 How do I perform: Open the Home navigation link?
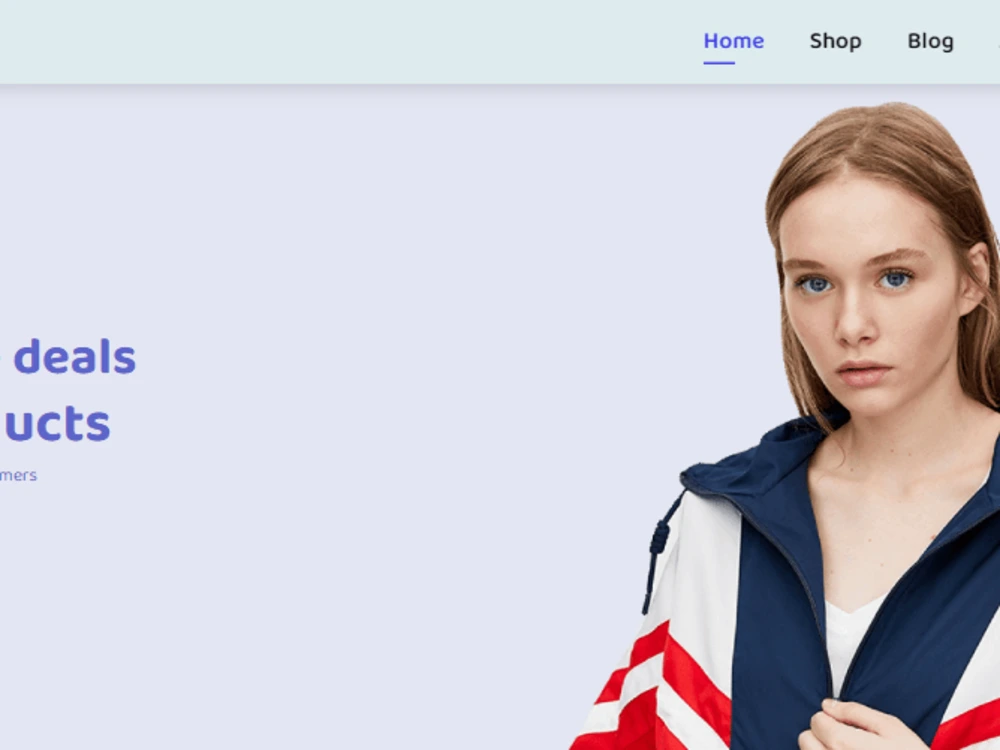tap(733, 41)
